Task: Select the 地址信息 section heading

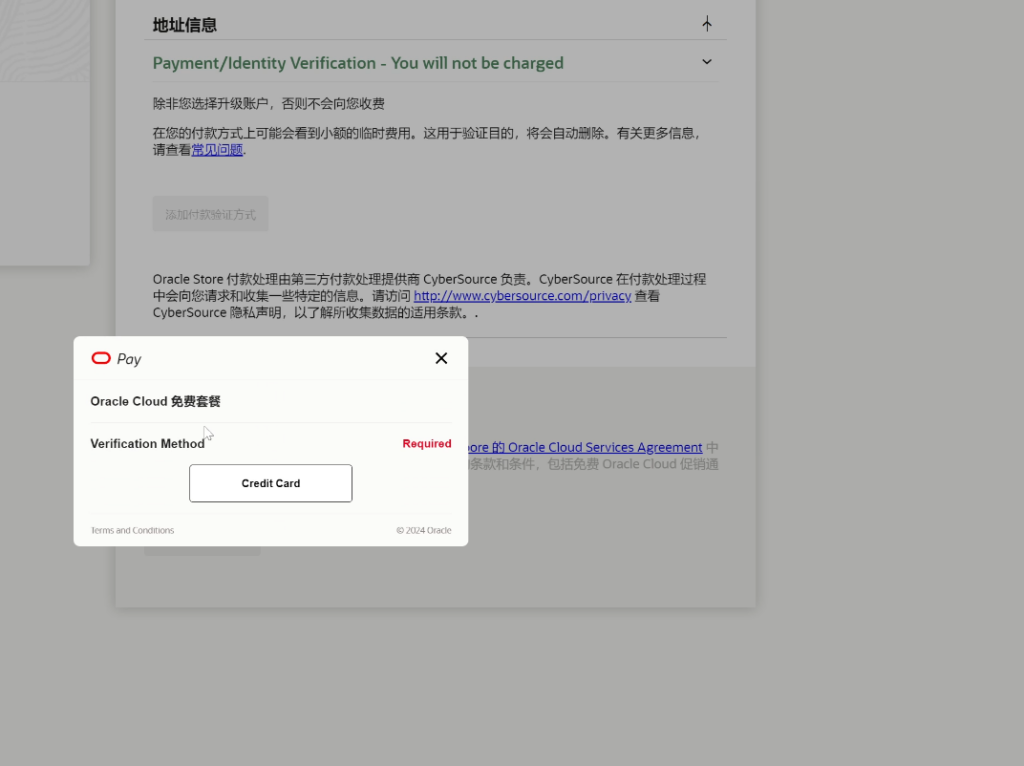Action: click(x=184, y=25)
